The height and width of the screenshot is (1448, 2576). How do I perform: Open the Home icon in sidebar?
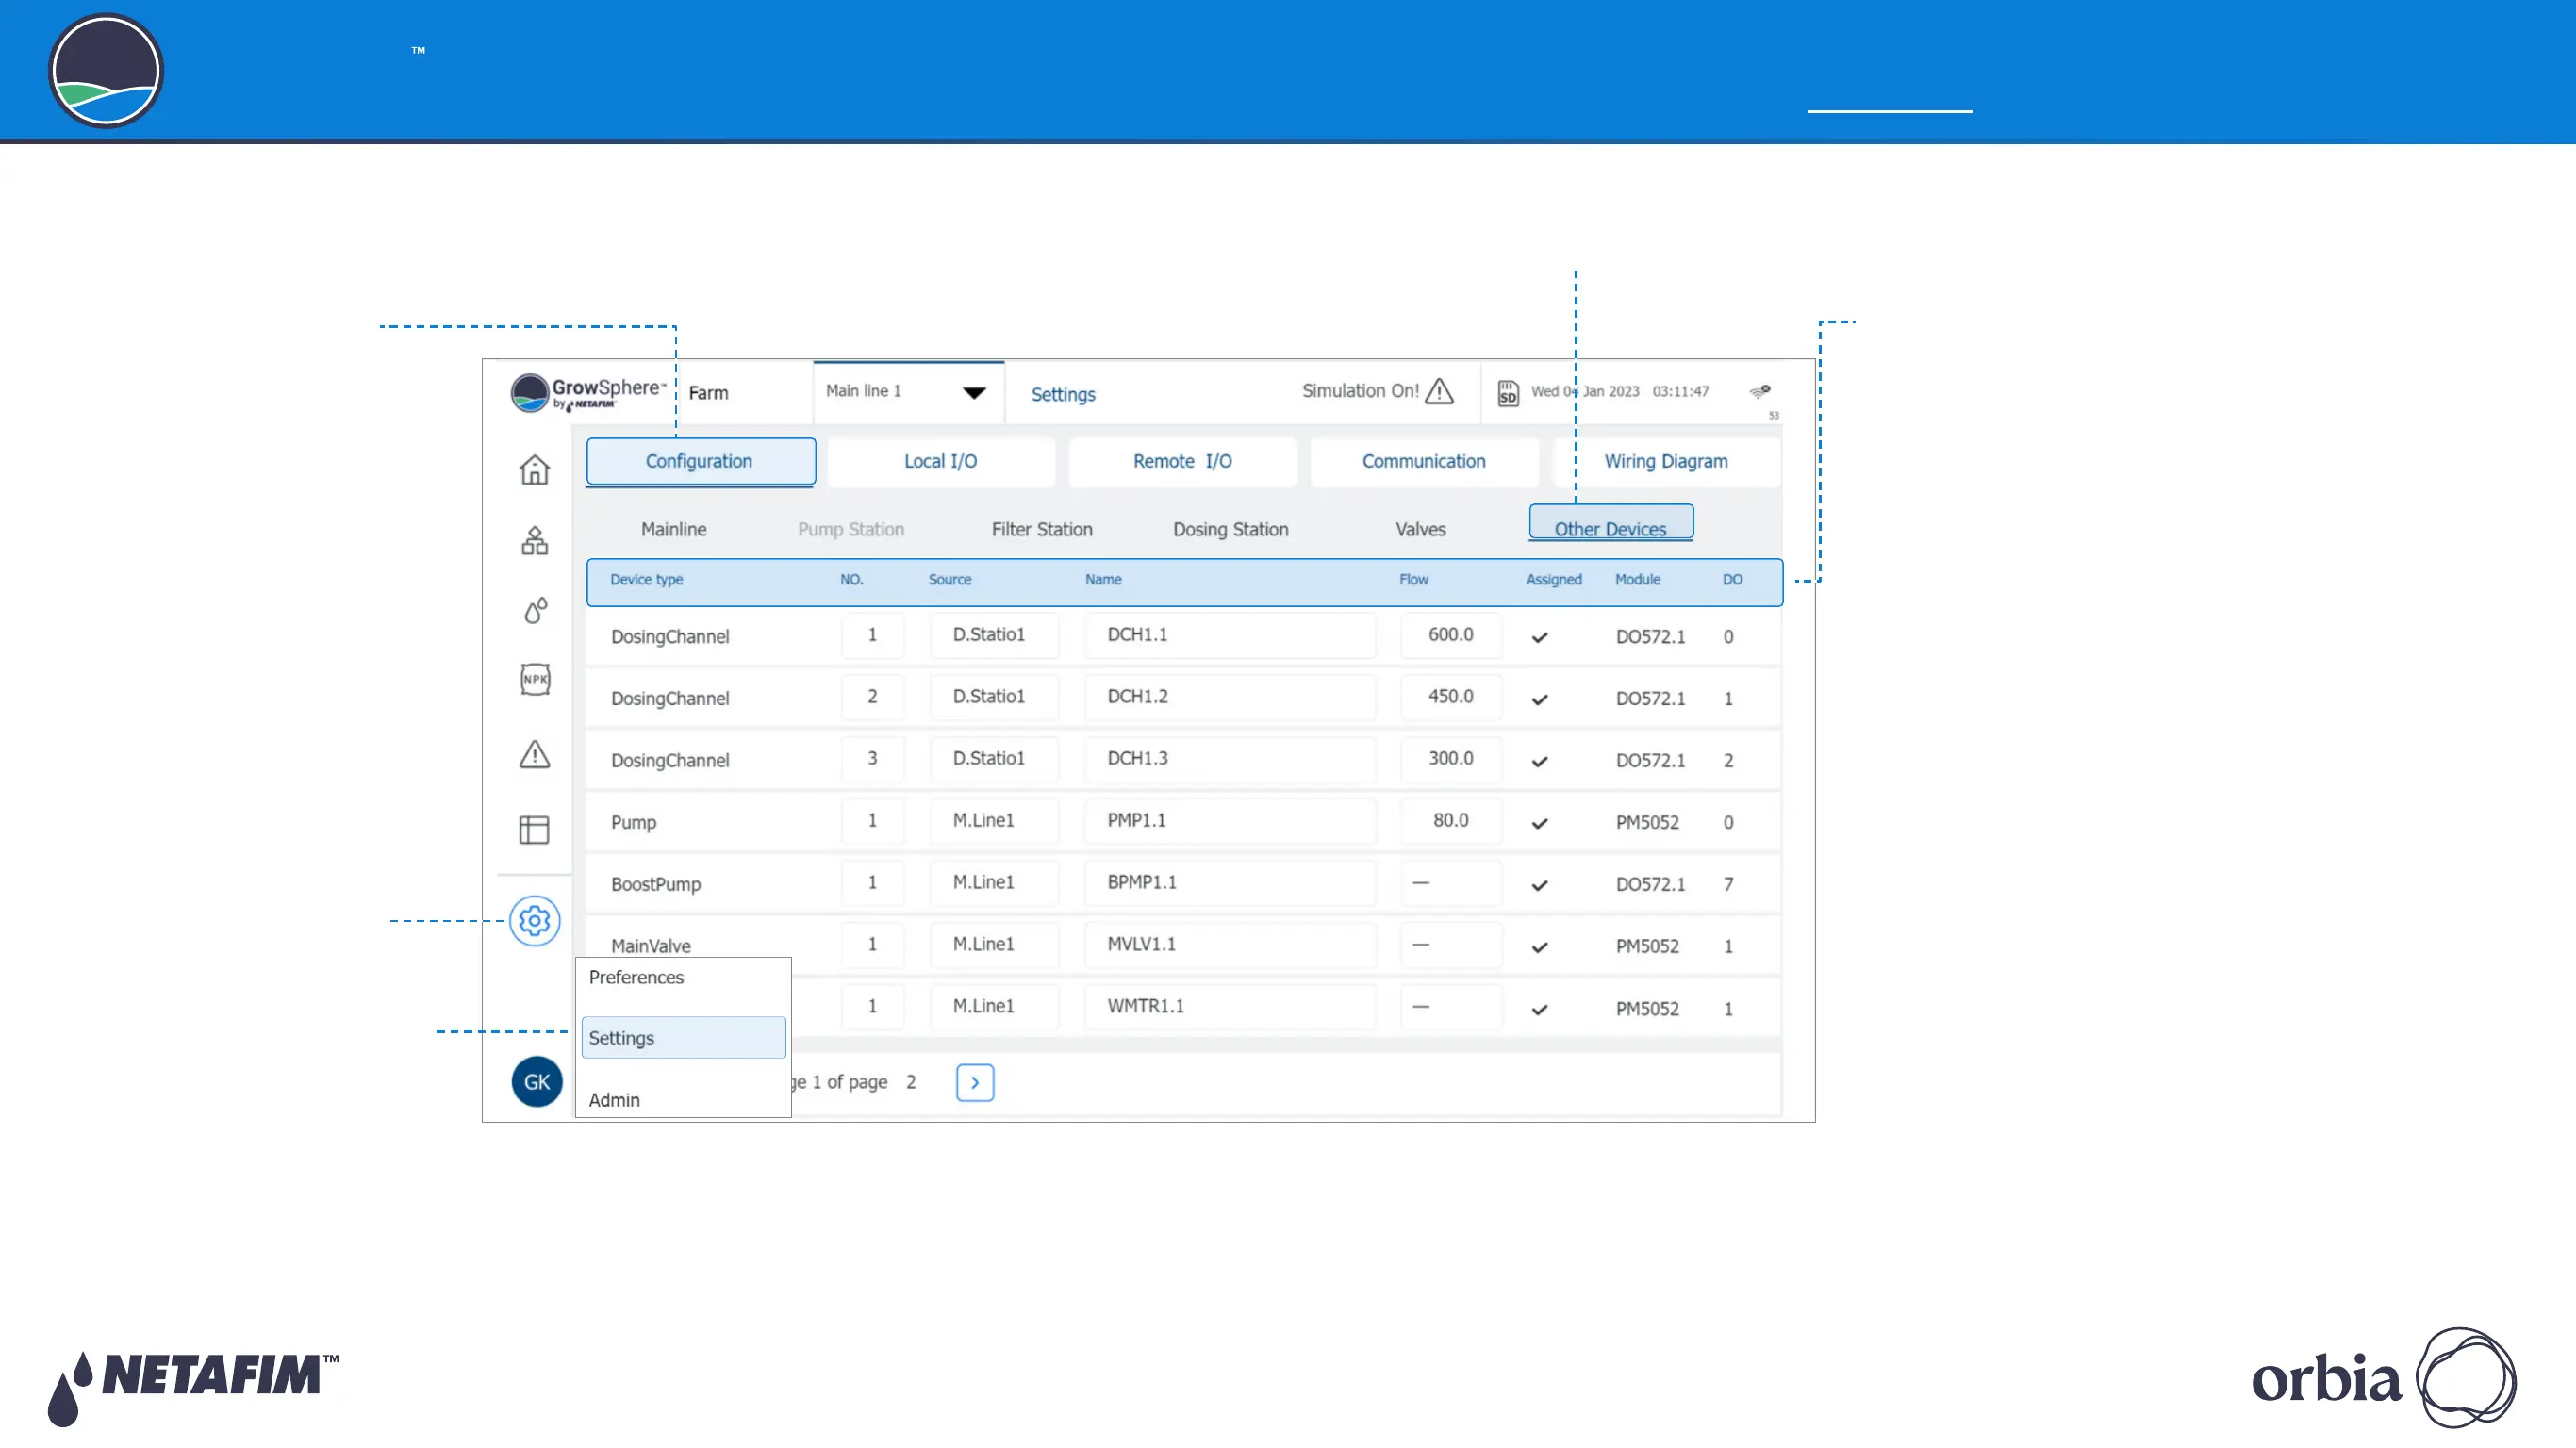(x=535, y=469)
